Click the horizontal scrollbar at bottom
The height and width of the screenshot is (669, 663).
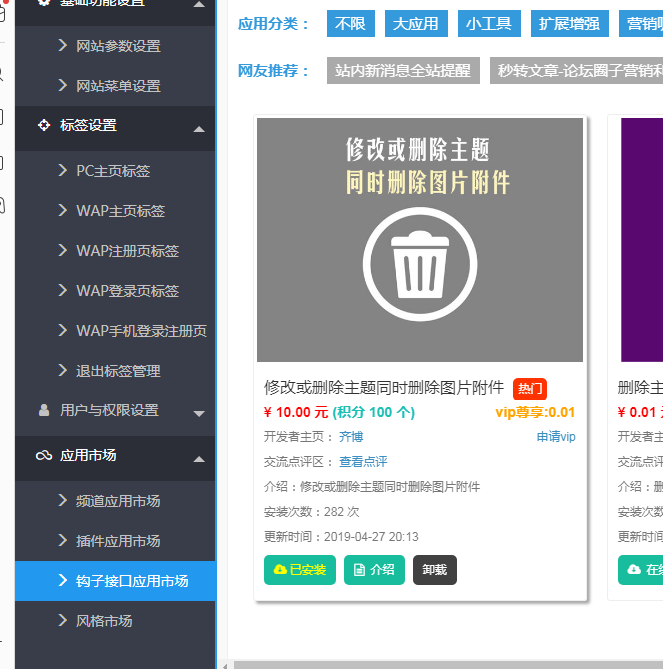[440, 664]
